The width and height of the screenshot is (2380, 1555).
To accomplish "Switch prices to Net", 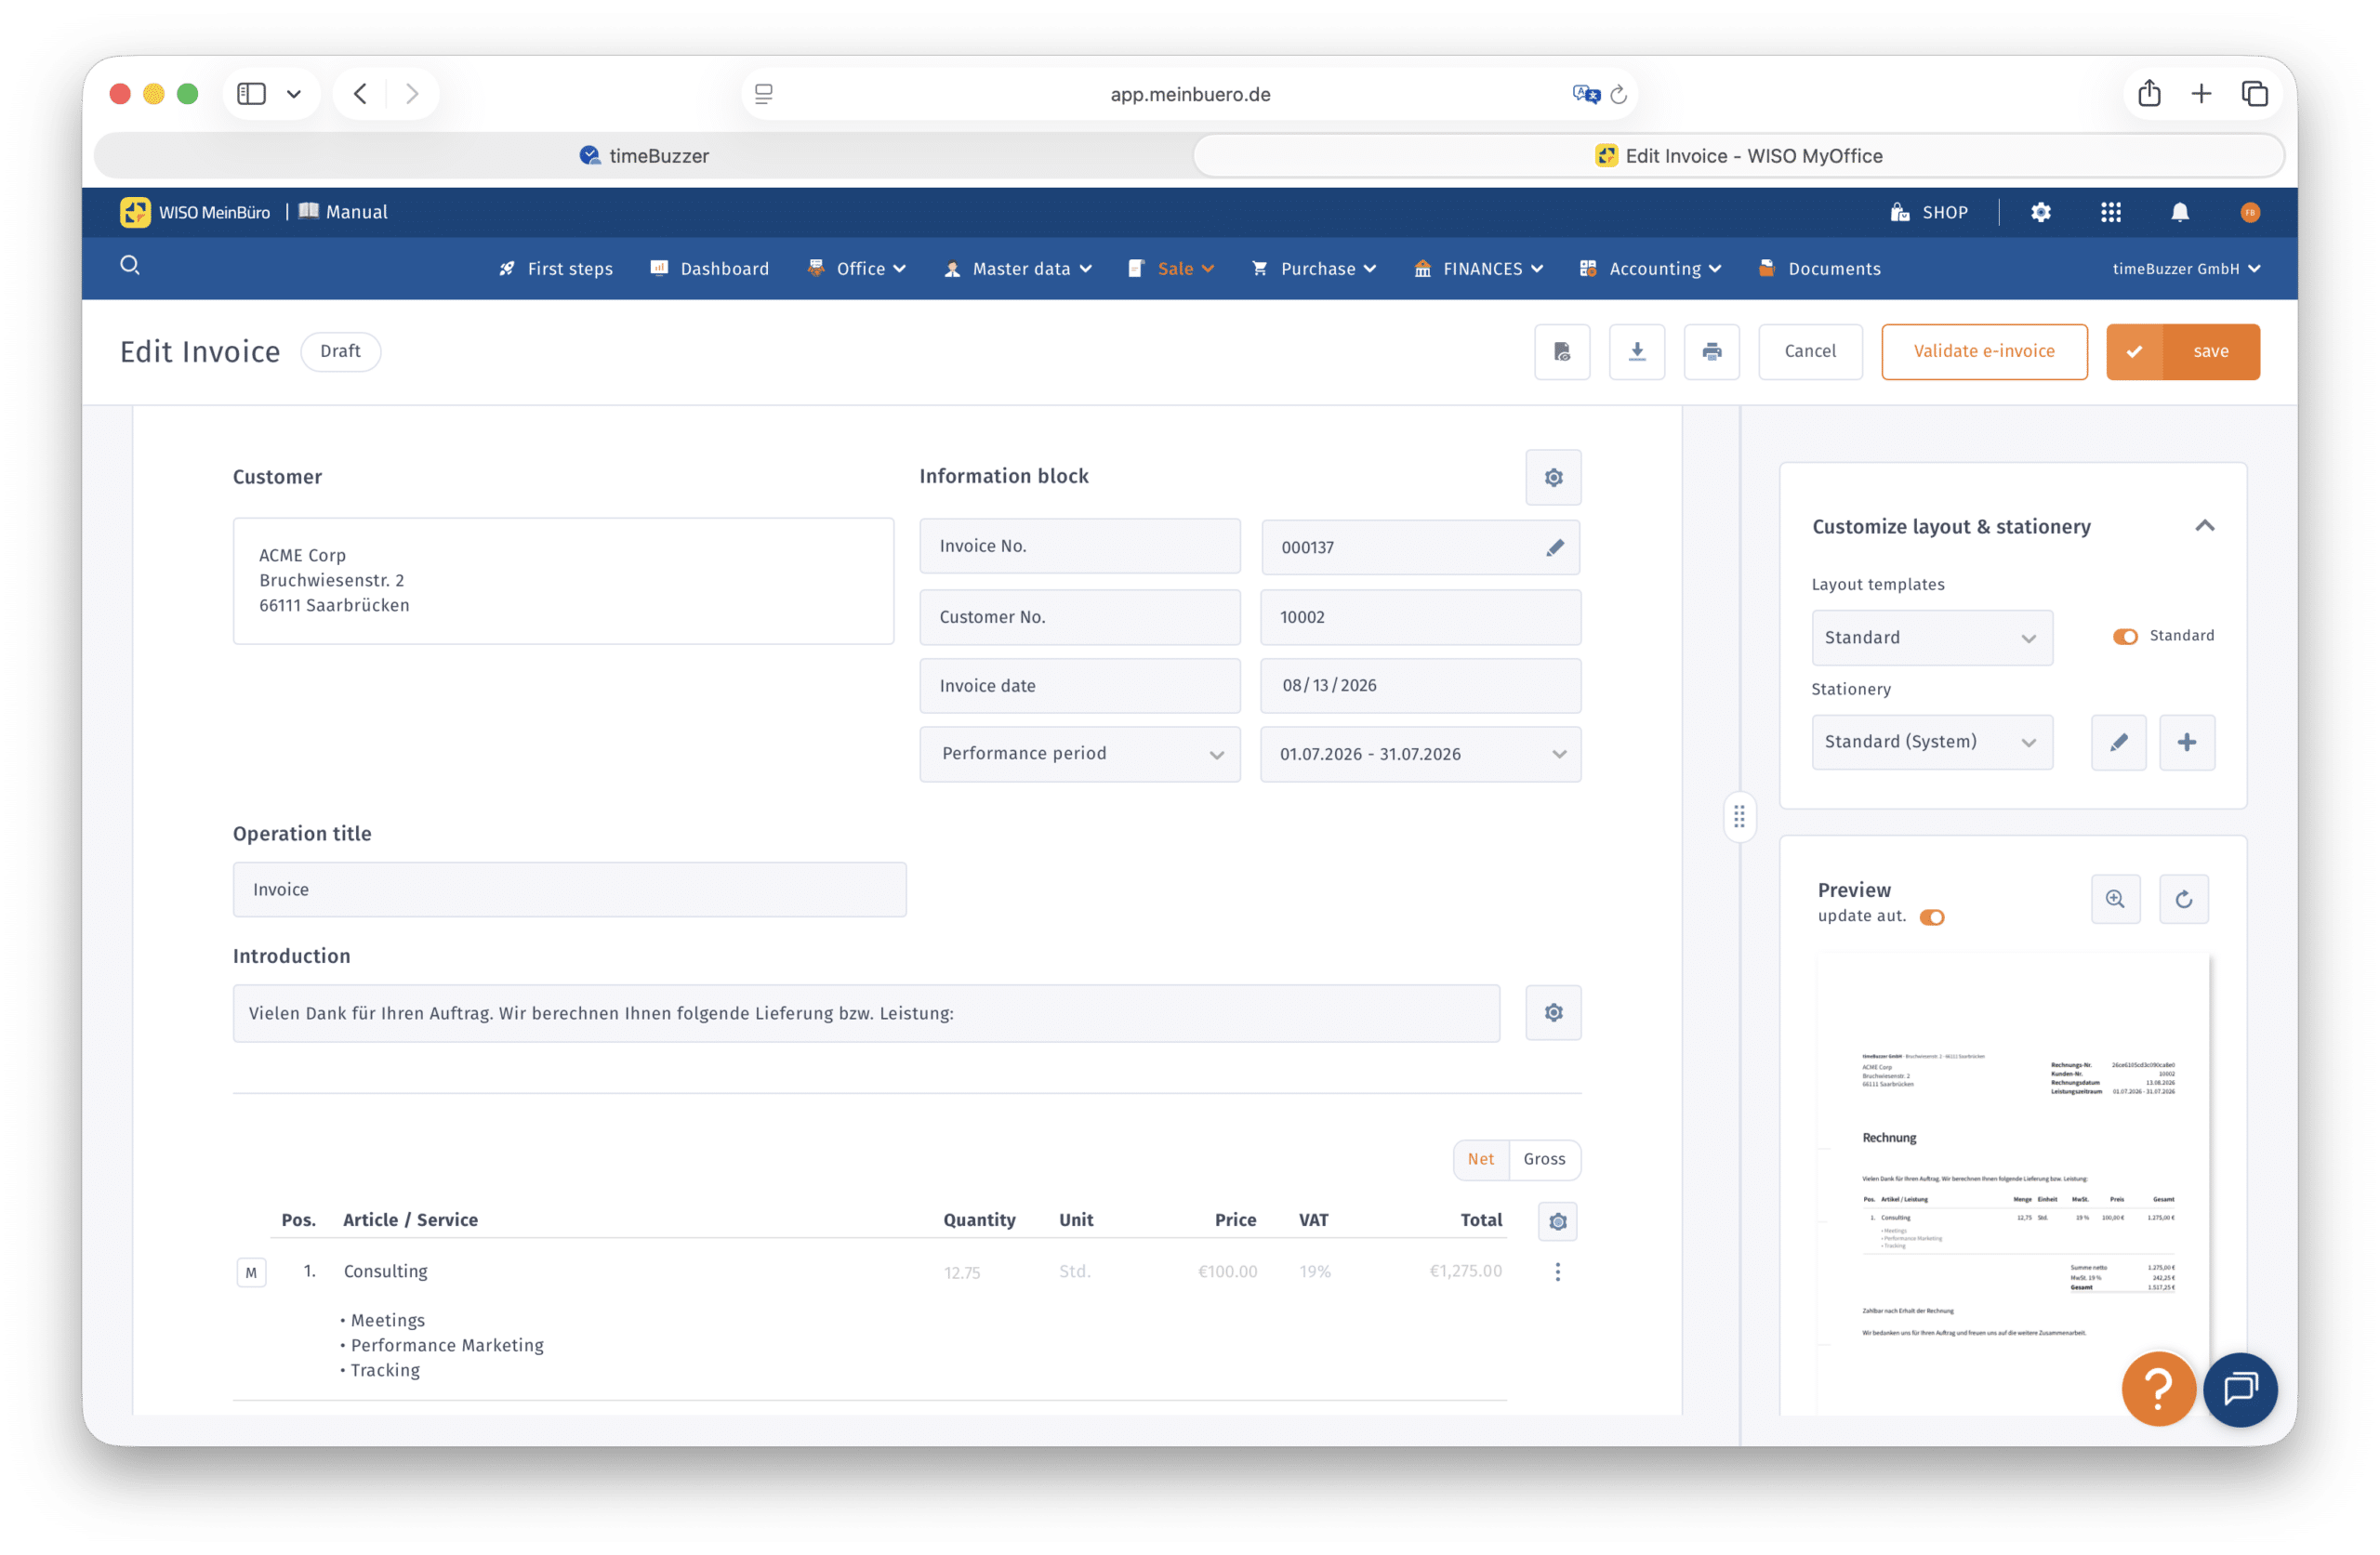I will click(x=1480, y=1159).
